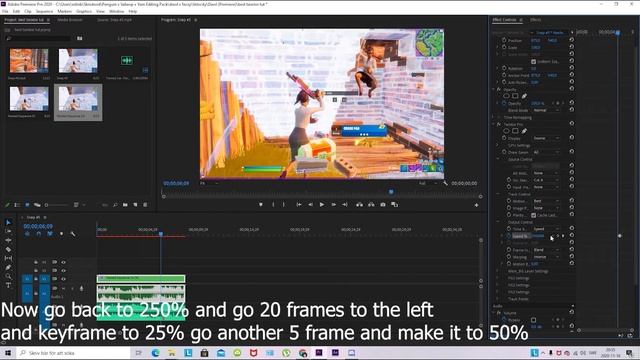Toggle Cache Last checkbox
Image resolution: width=640 pixels, height=360 pixels.
(x=533, y=215)
